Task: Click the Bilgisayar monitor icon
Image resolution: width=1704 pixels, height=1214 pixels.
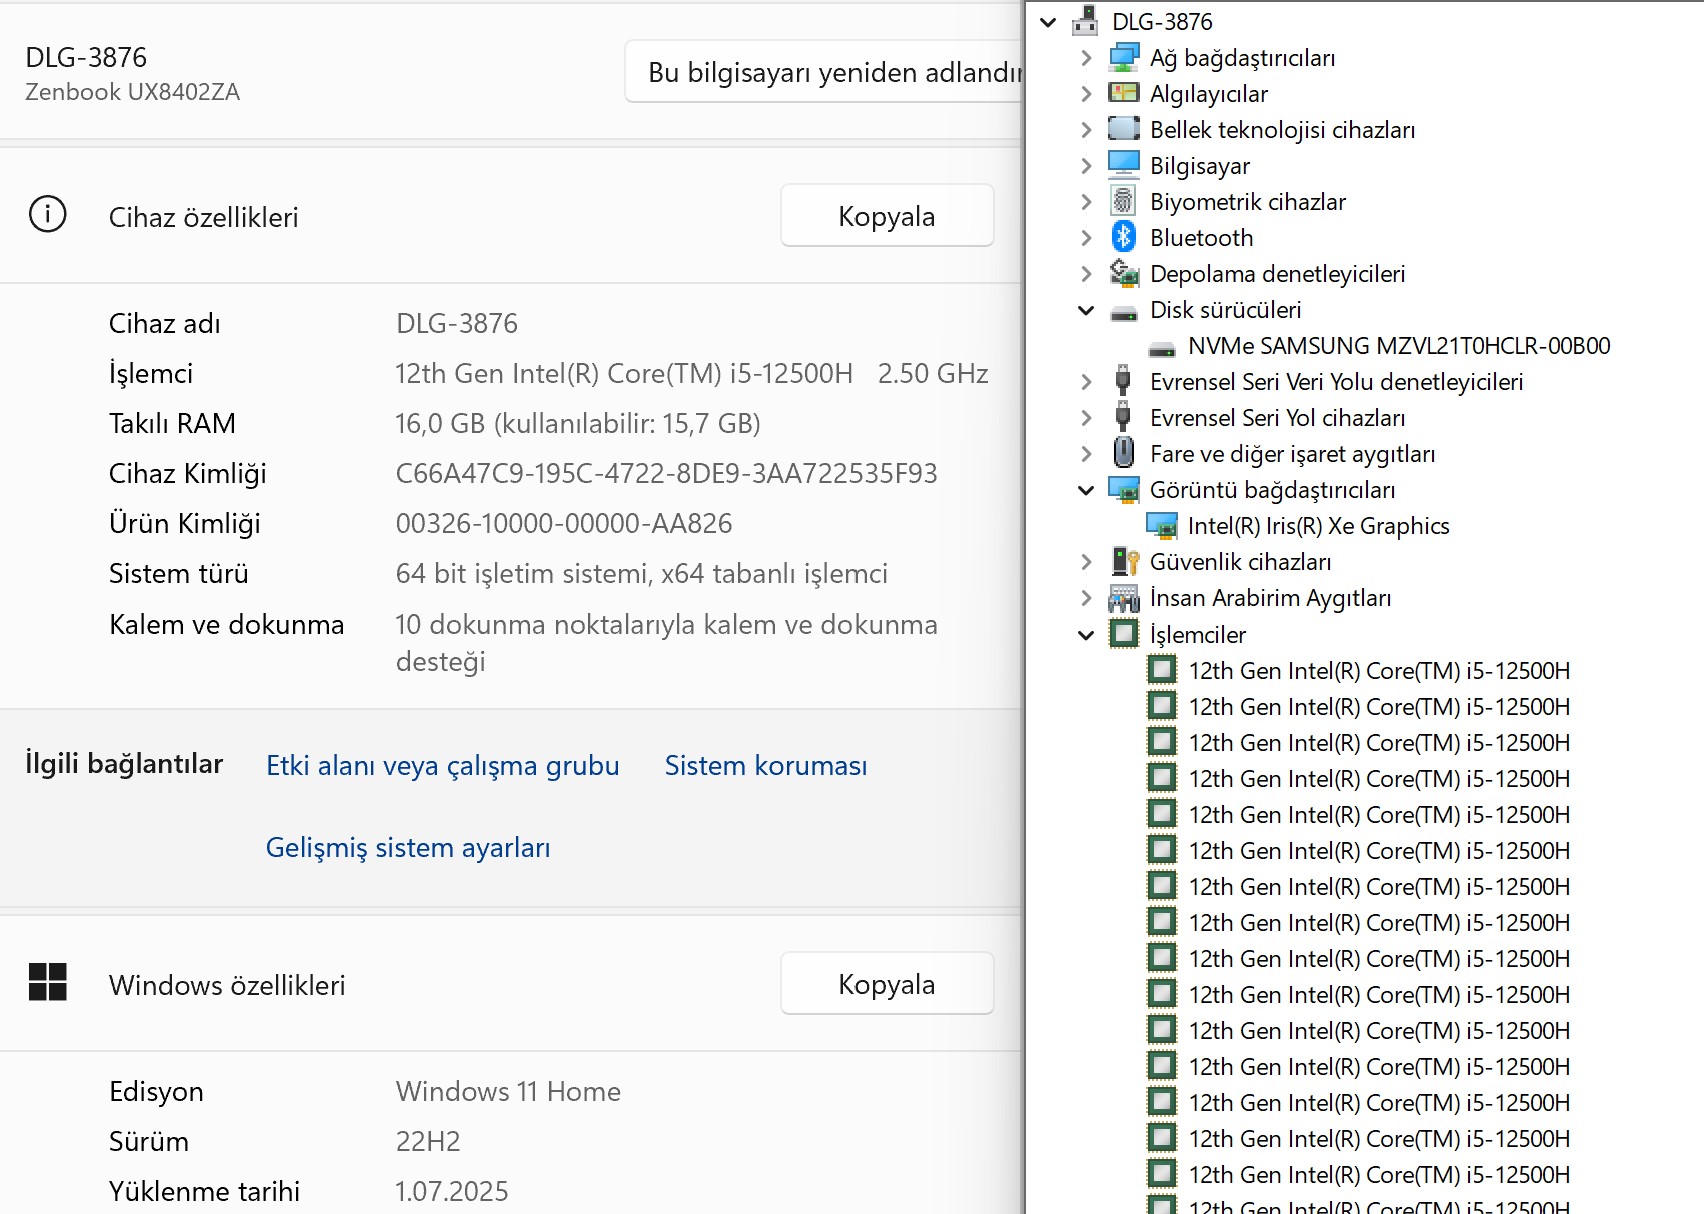Action: 1124,166
